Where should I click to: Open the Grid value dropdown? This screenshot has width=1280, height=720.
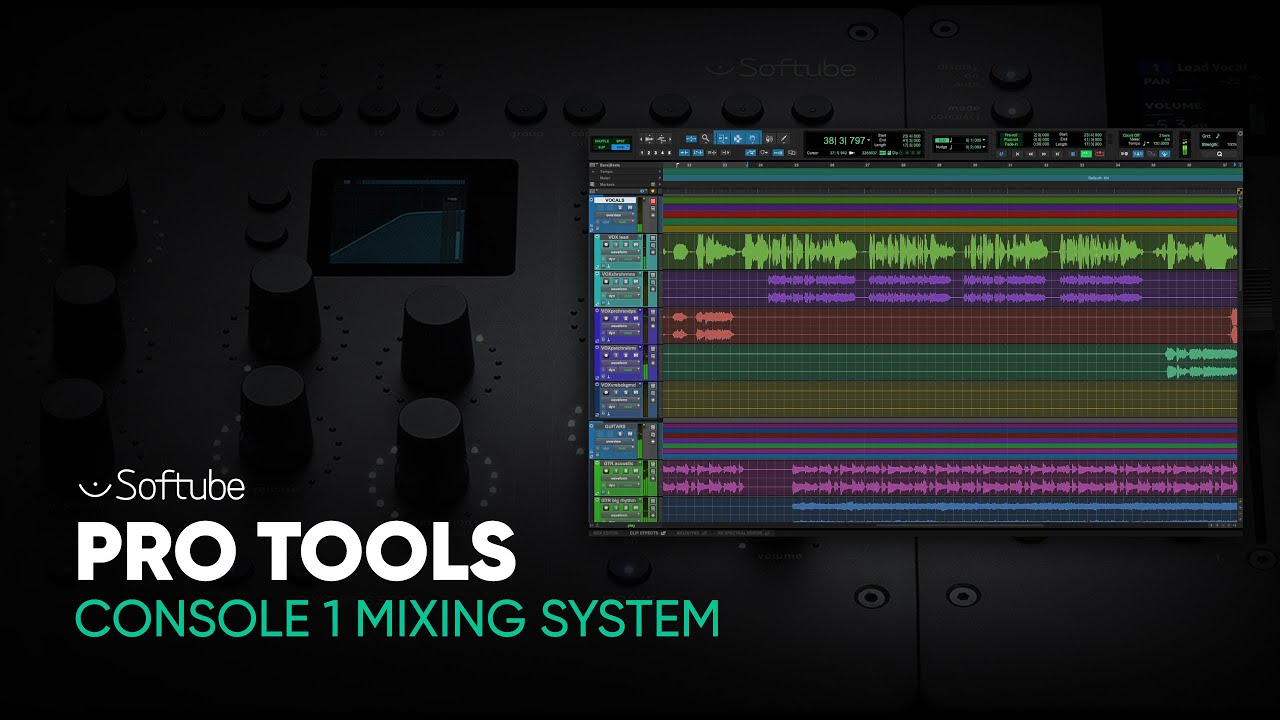(x=984, y=140)
